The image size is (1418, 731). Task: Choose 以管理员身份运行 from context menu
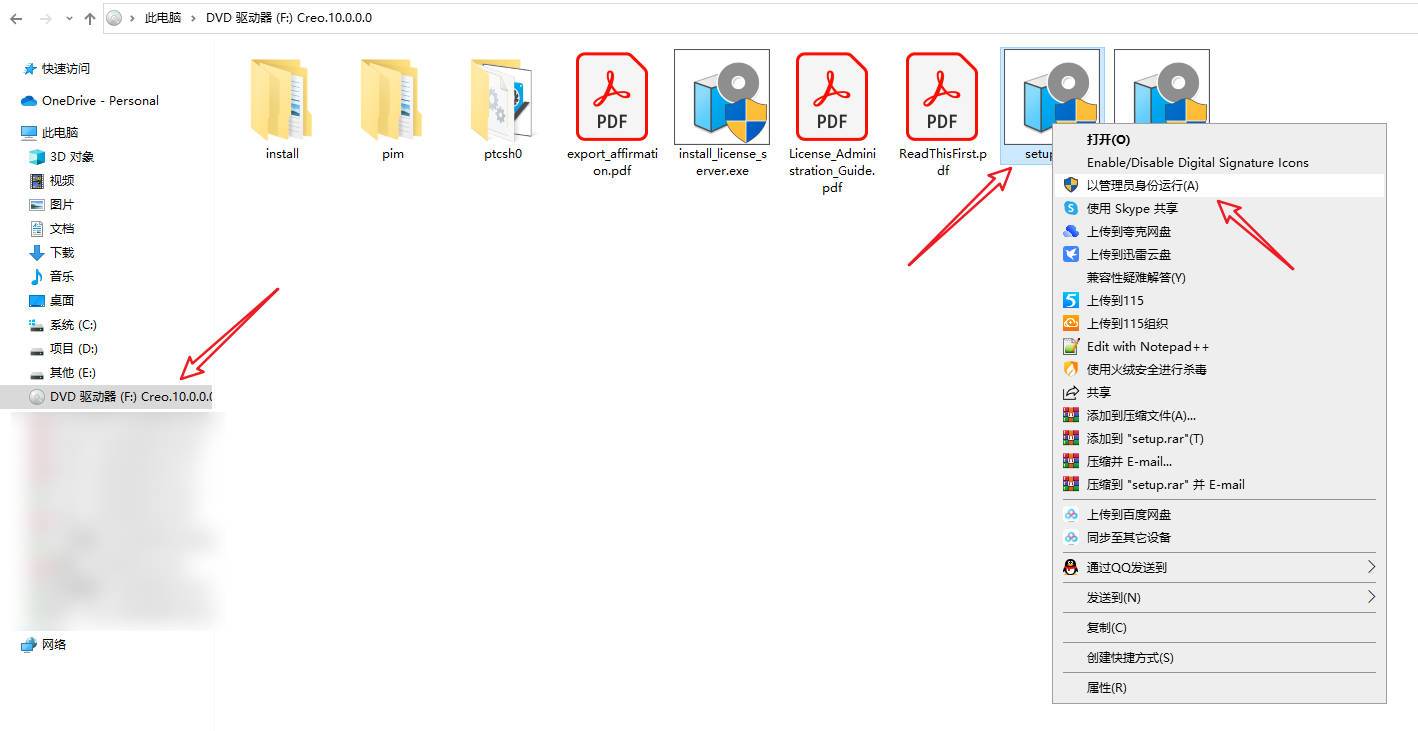coord(1142,185)
